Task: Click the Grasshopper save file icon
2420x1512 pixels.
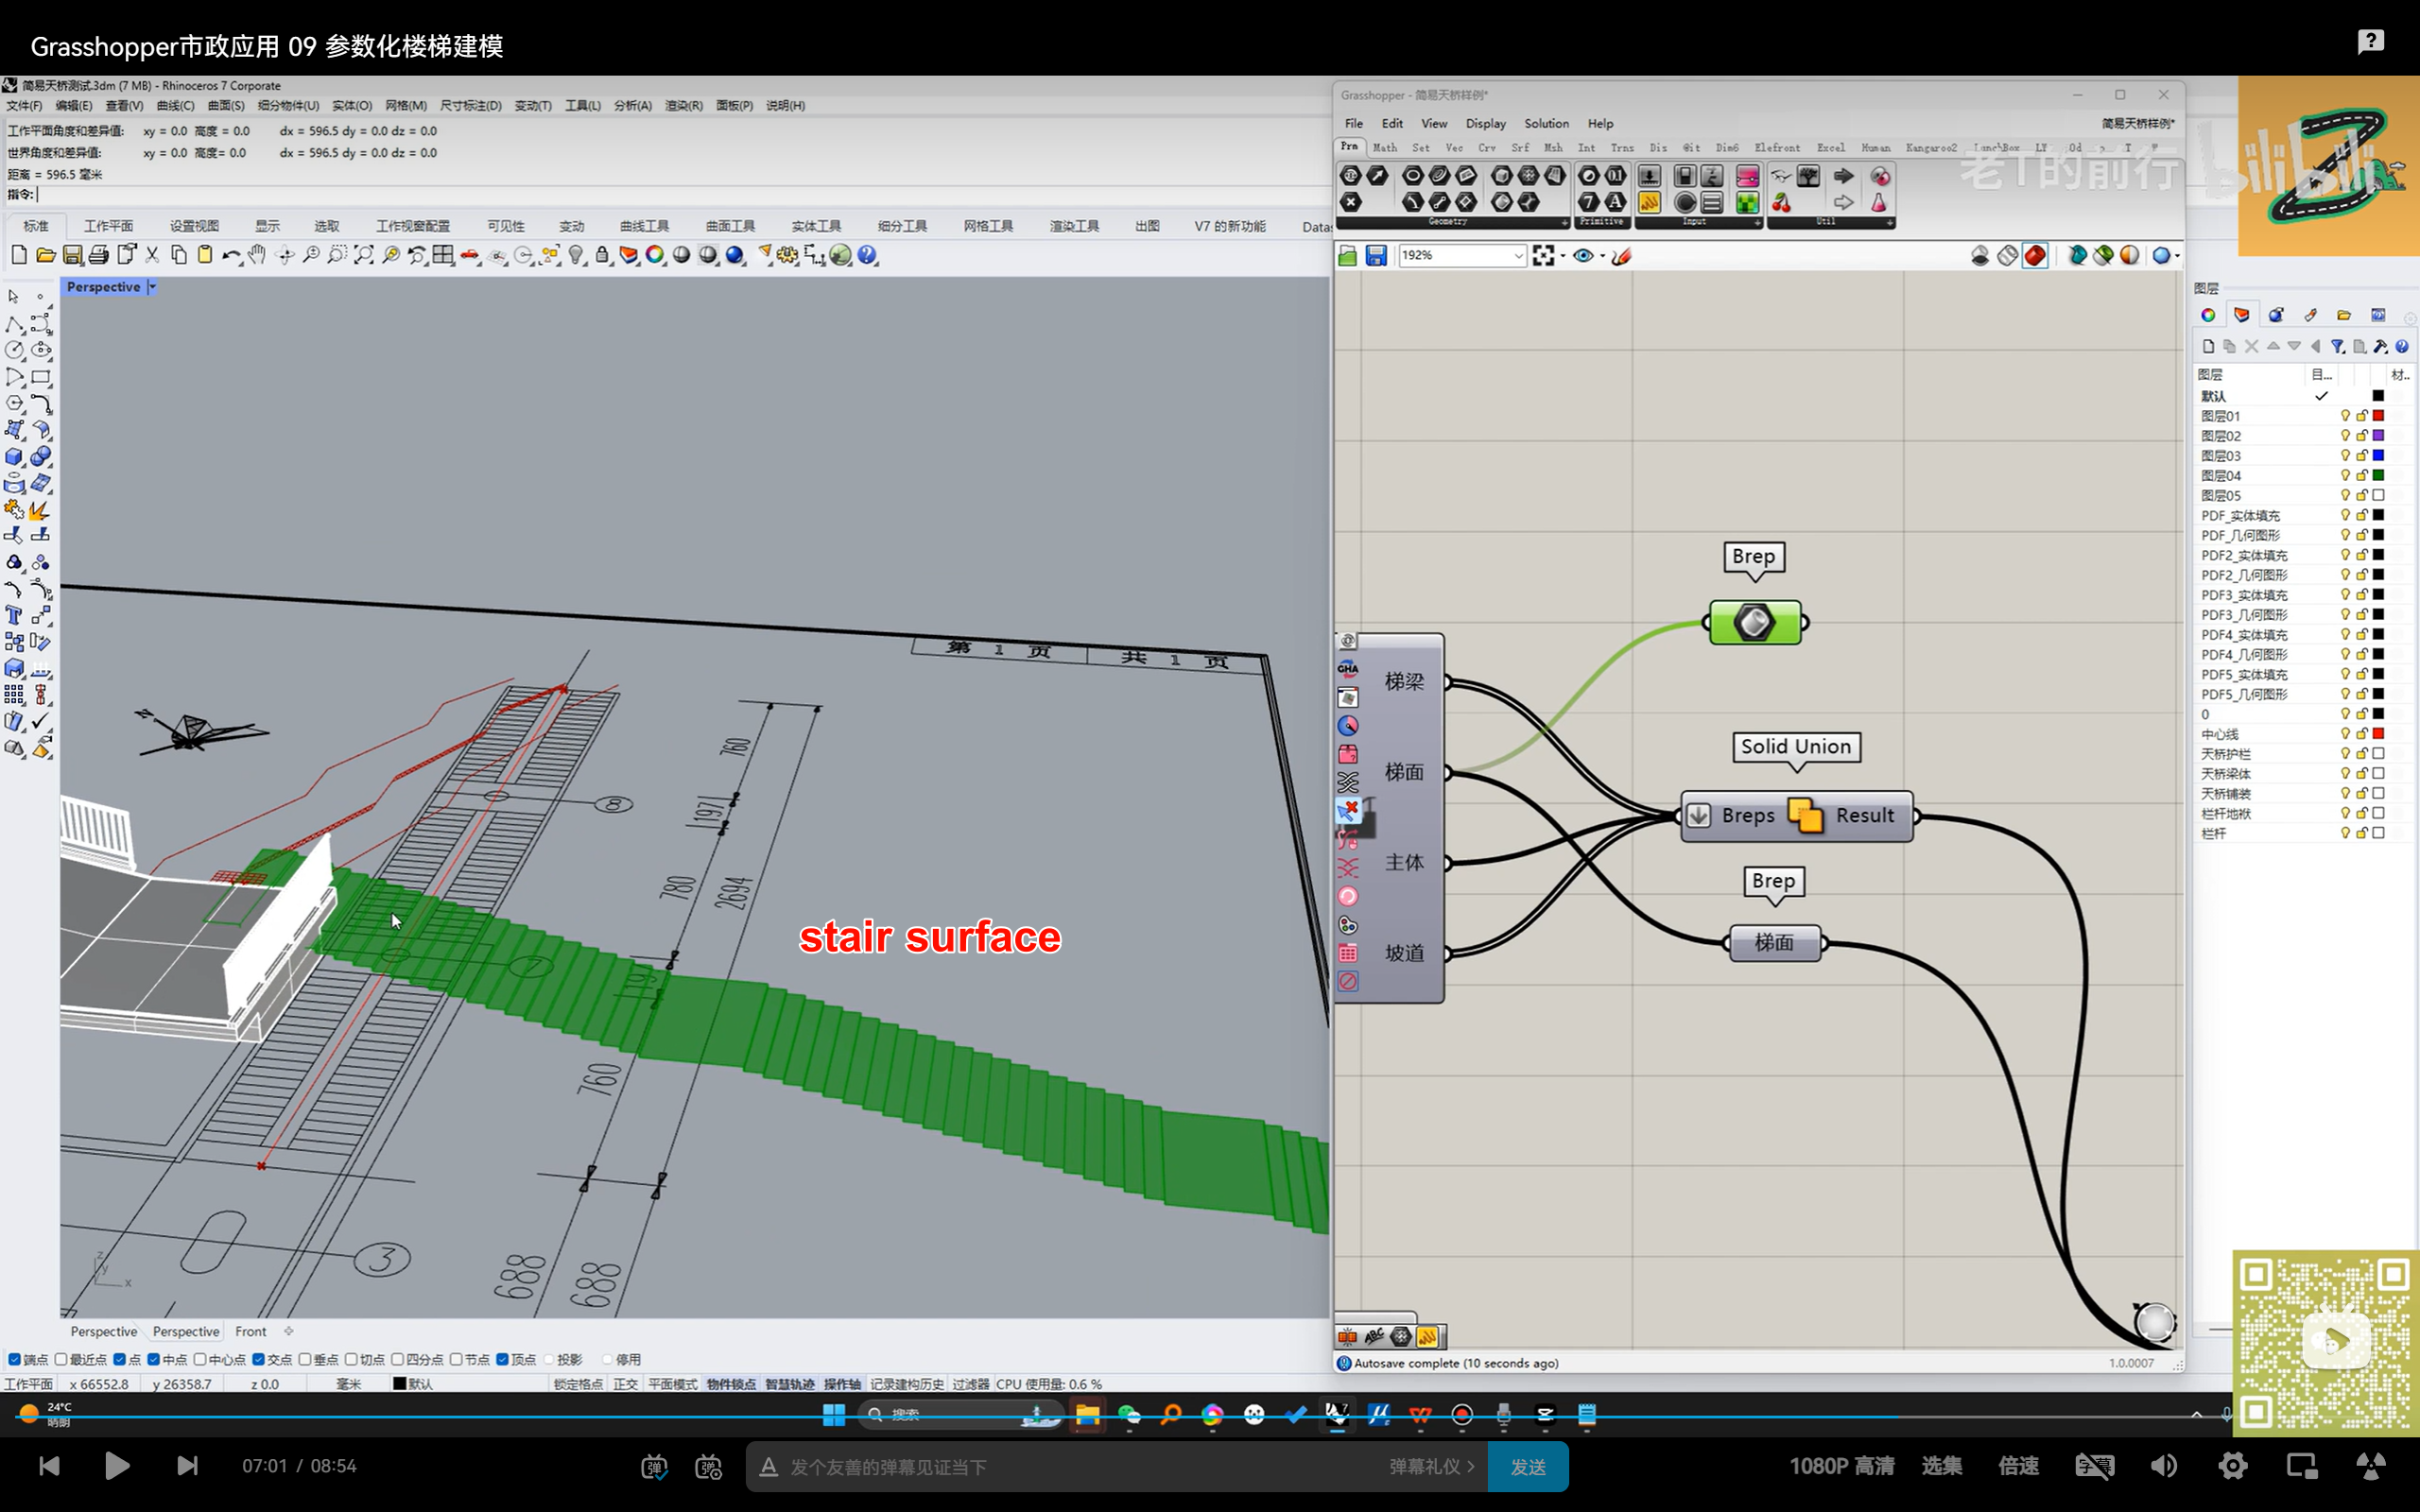Action: (1376, 256)
